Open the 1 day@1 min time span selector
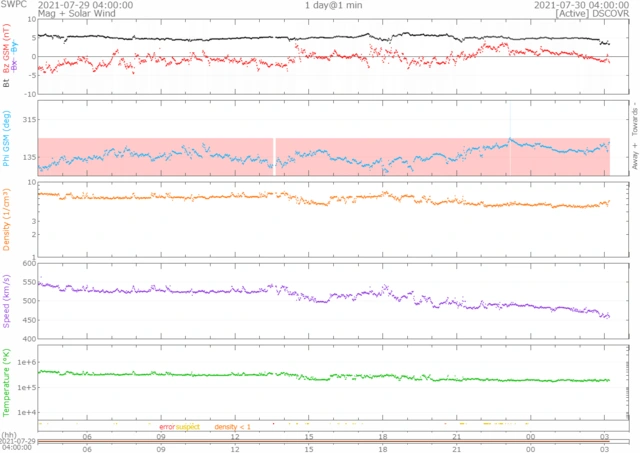640x453 pixels. (x=338, y=5)
